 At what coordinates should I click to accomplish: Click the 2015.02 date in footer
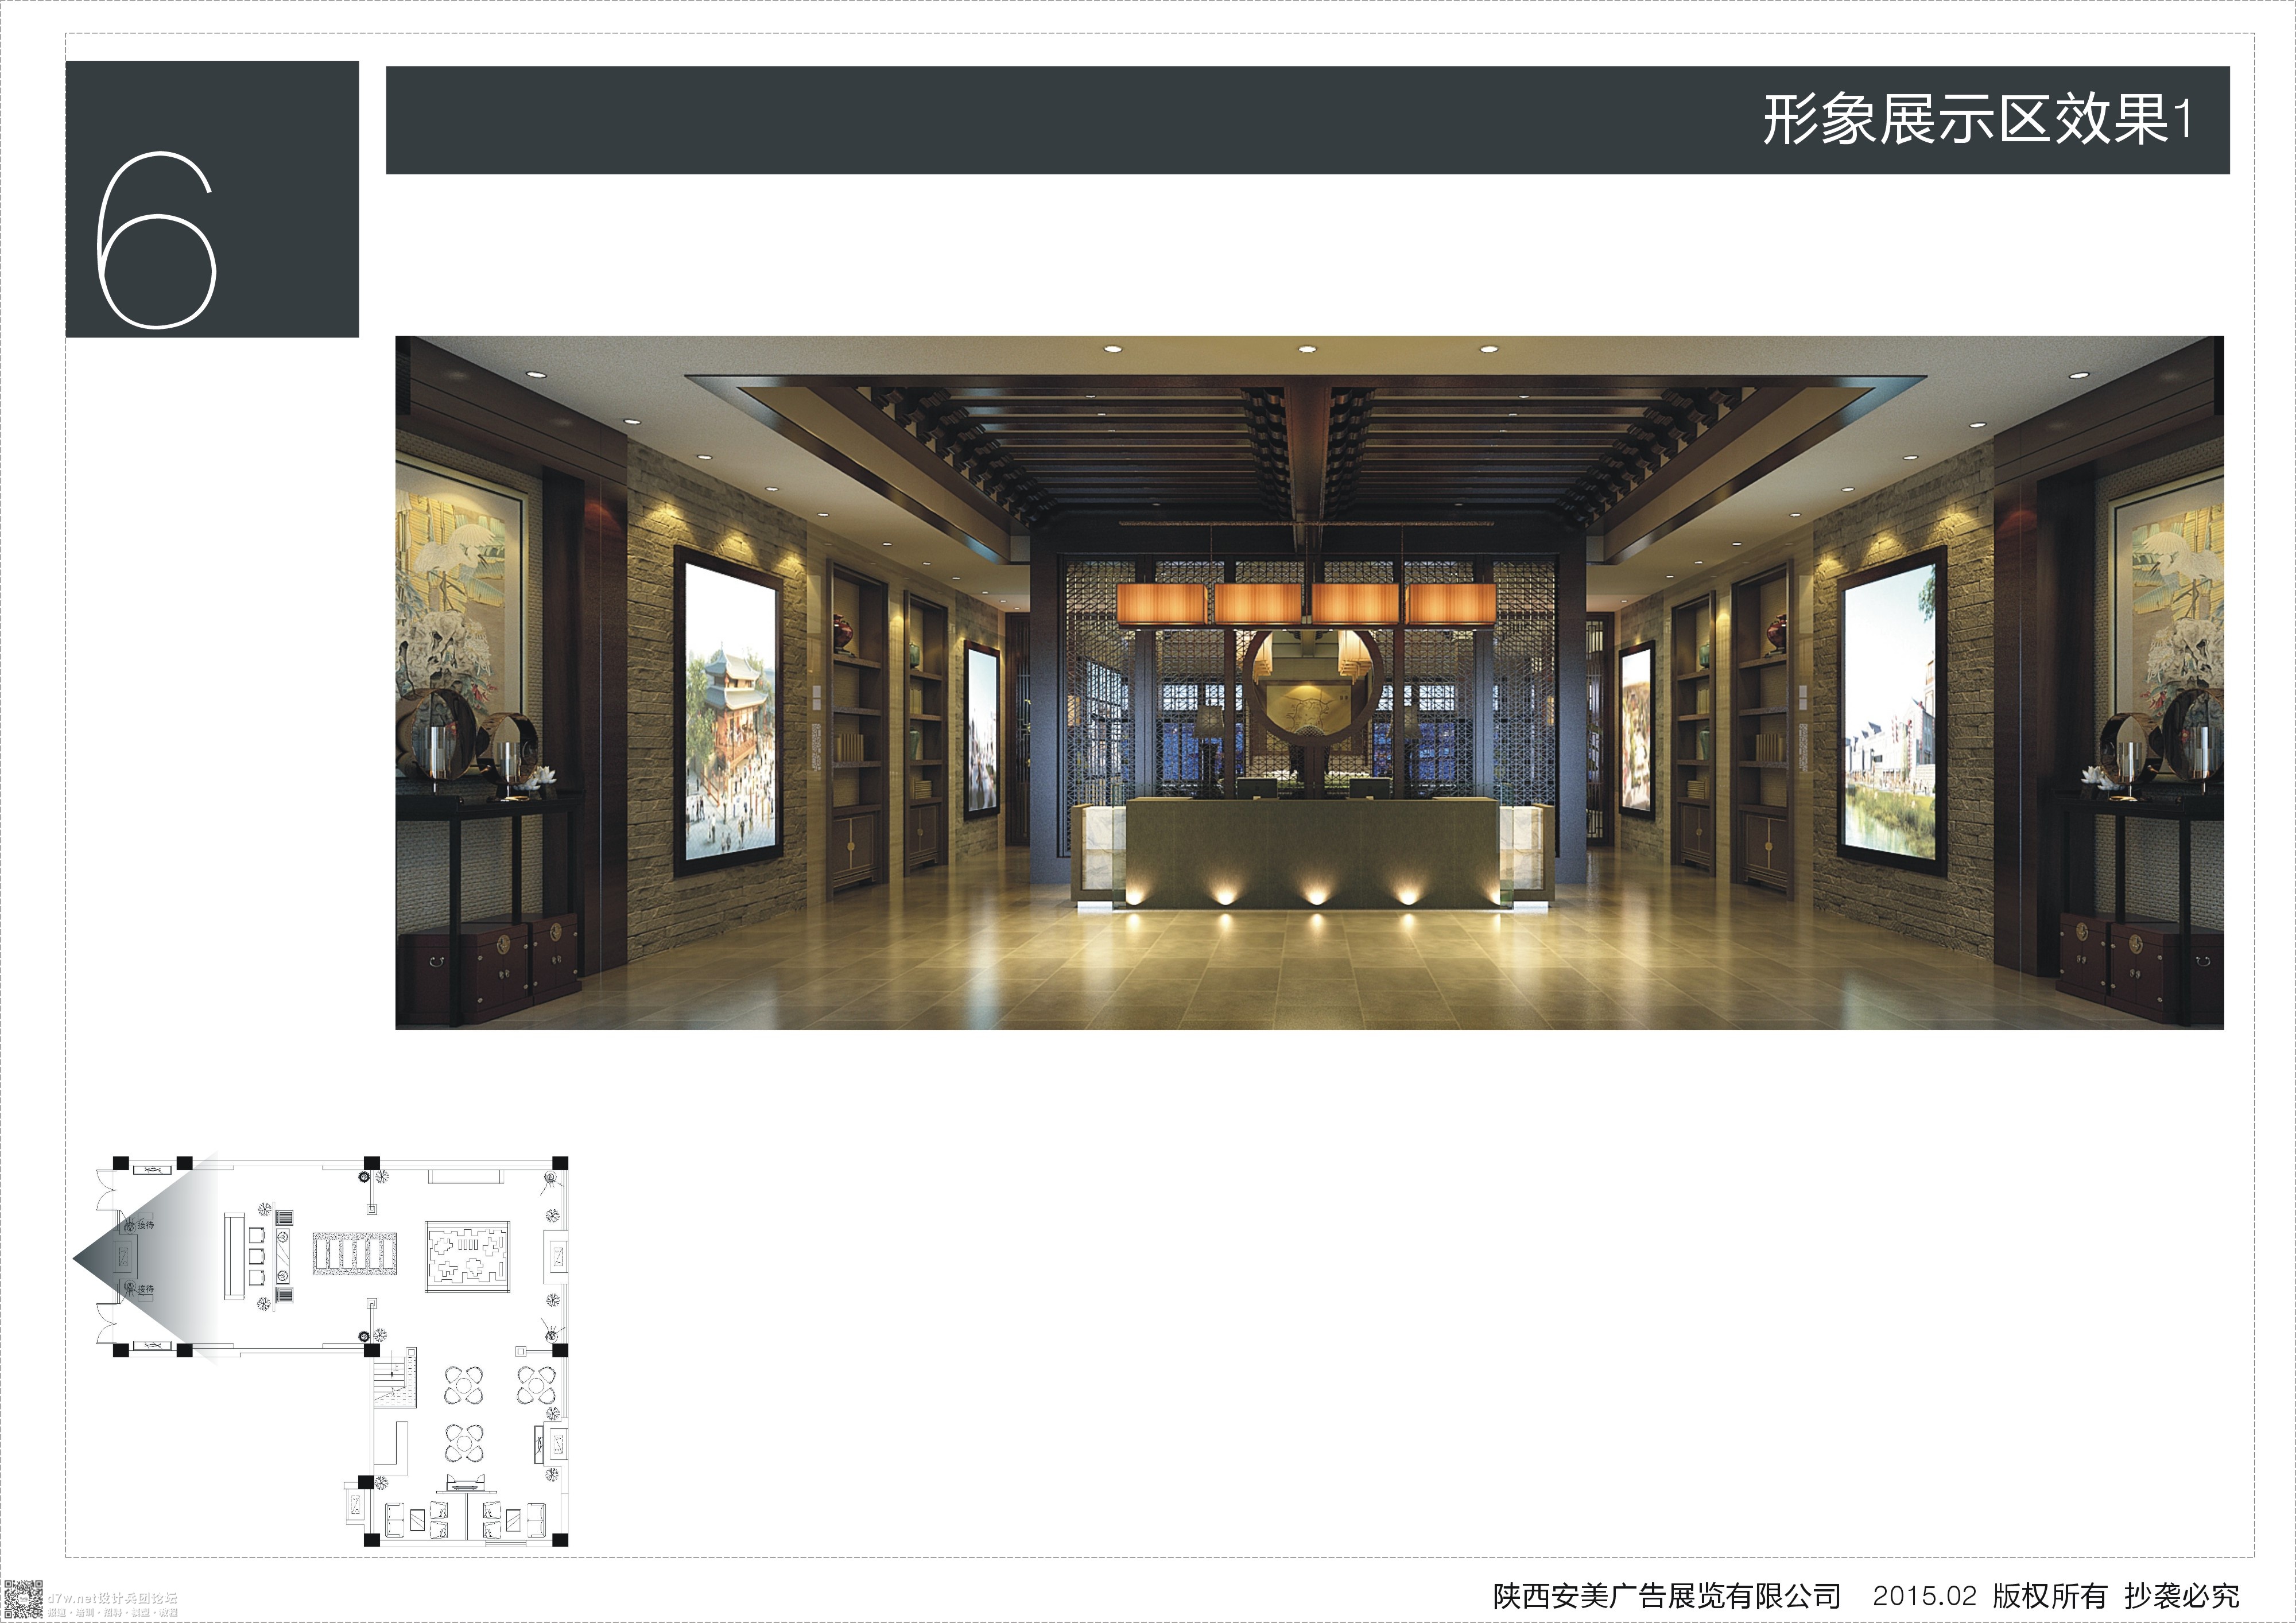(1925, 1596)
